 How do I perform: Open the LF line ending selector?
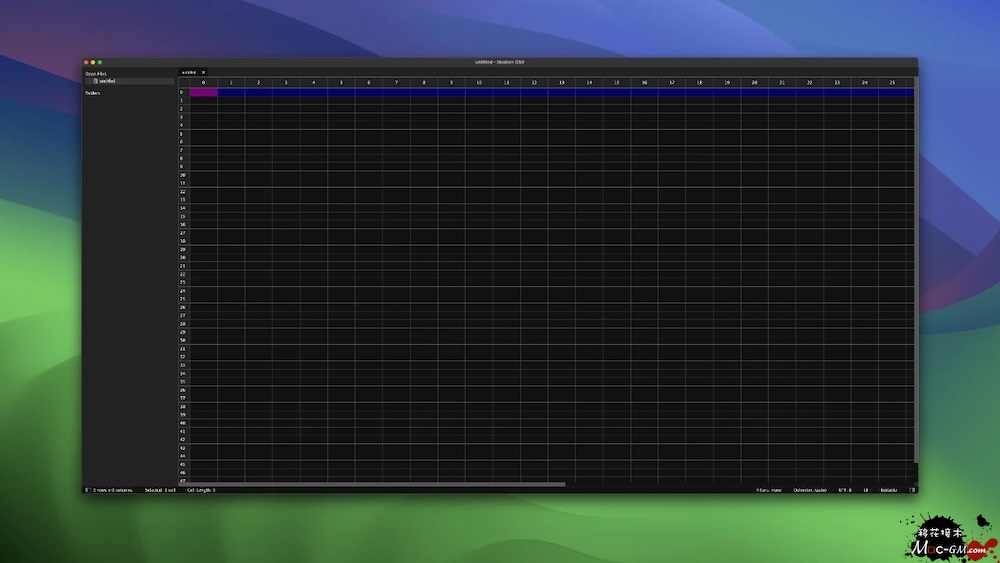coord(866,490)
